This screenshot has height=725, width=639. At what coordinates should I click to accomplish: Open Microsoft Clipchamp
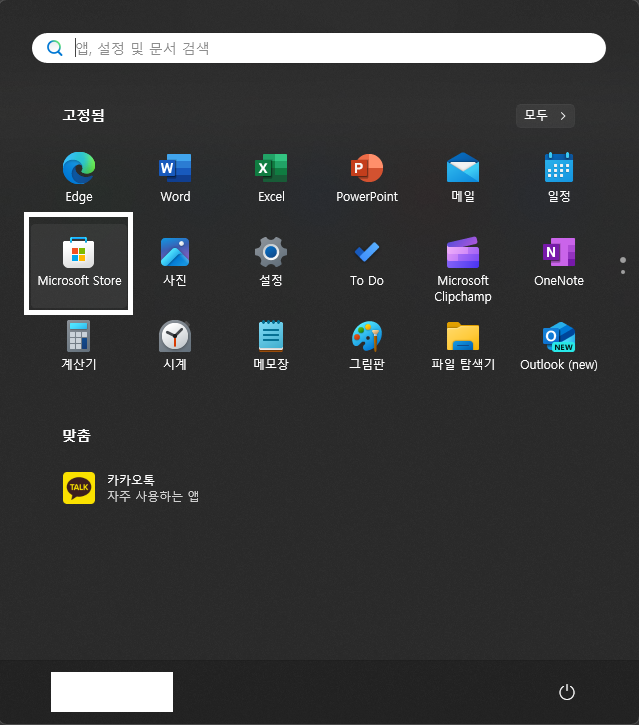click(x=463, y=270)
